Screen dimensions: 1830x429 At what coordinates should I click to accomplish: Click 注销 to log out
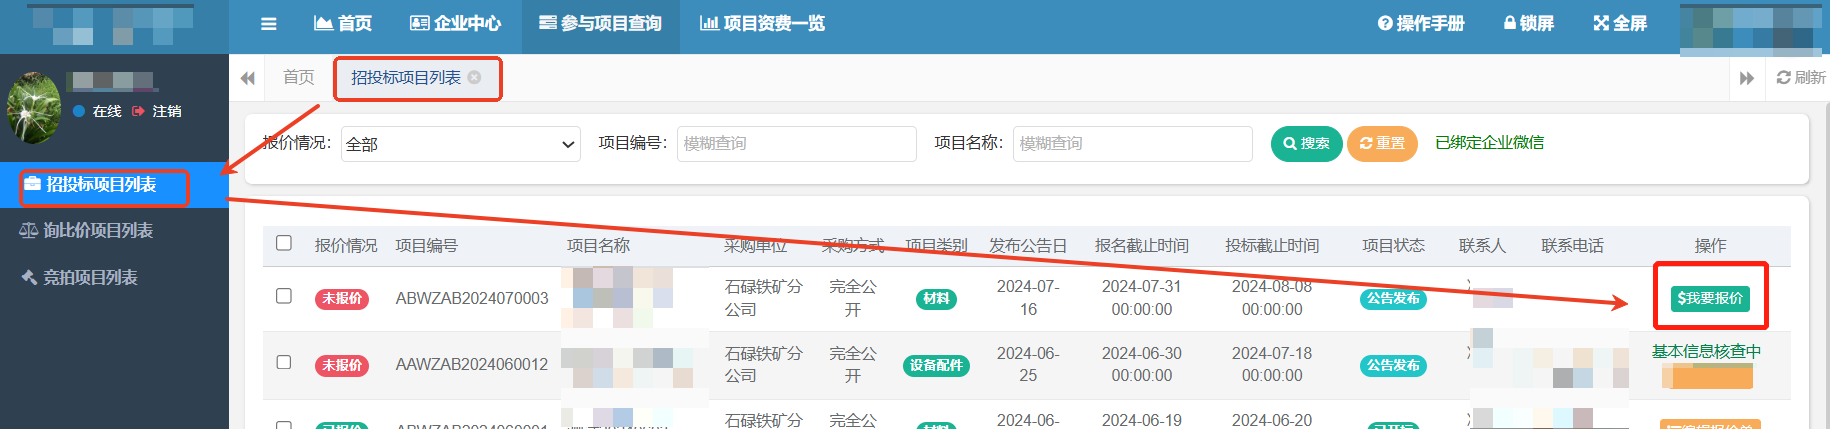[x=157, y=111]
